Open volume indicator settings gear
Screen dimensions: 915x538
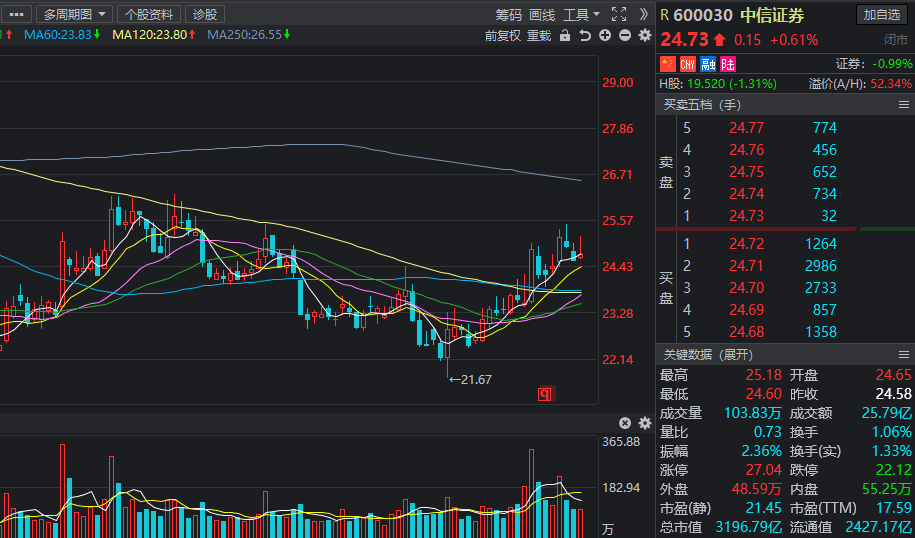644,423
